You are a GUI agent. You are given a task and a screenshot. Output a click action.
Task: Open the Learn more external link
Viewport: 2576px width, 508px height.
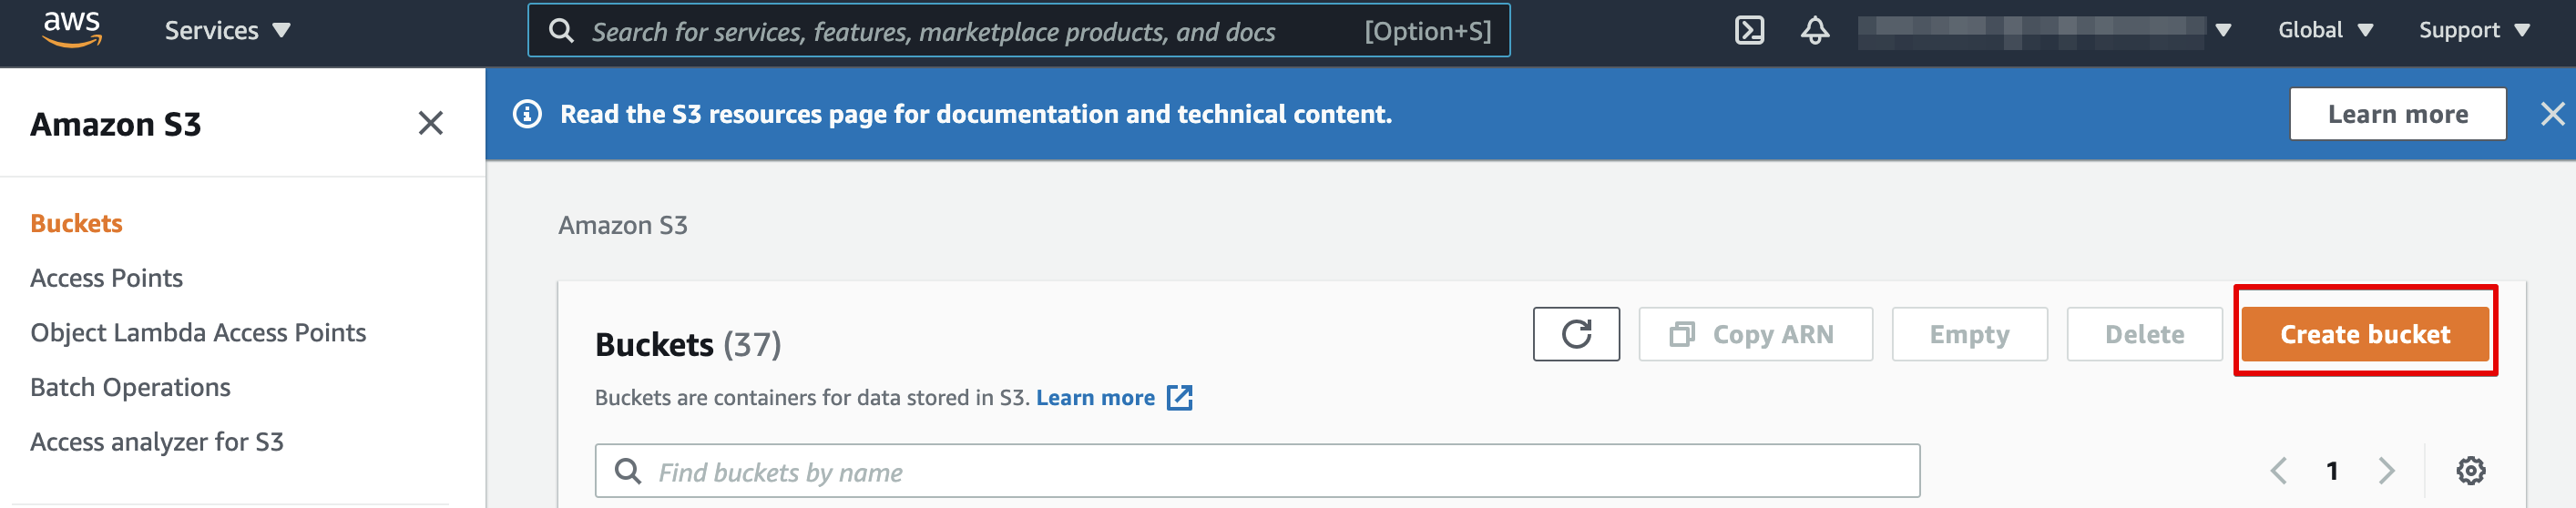[x=1114, y=397]
